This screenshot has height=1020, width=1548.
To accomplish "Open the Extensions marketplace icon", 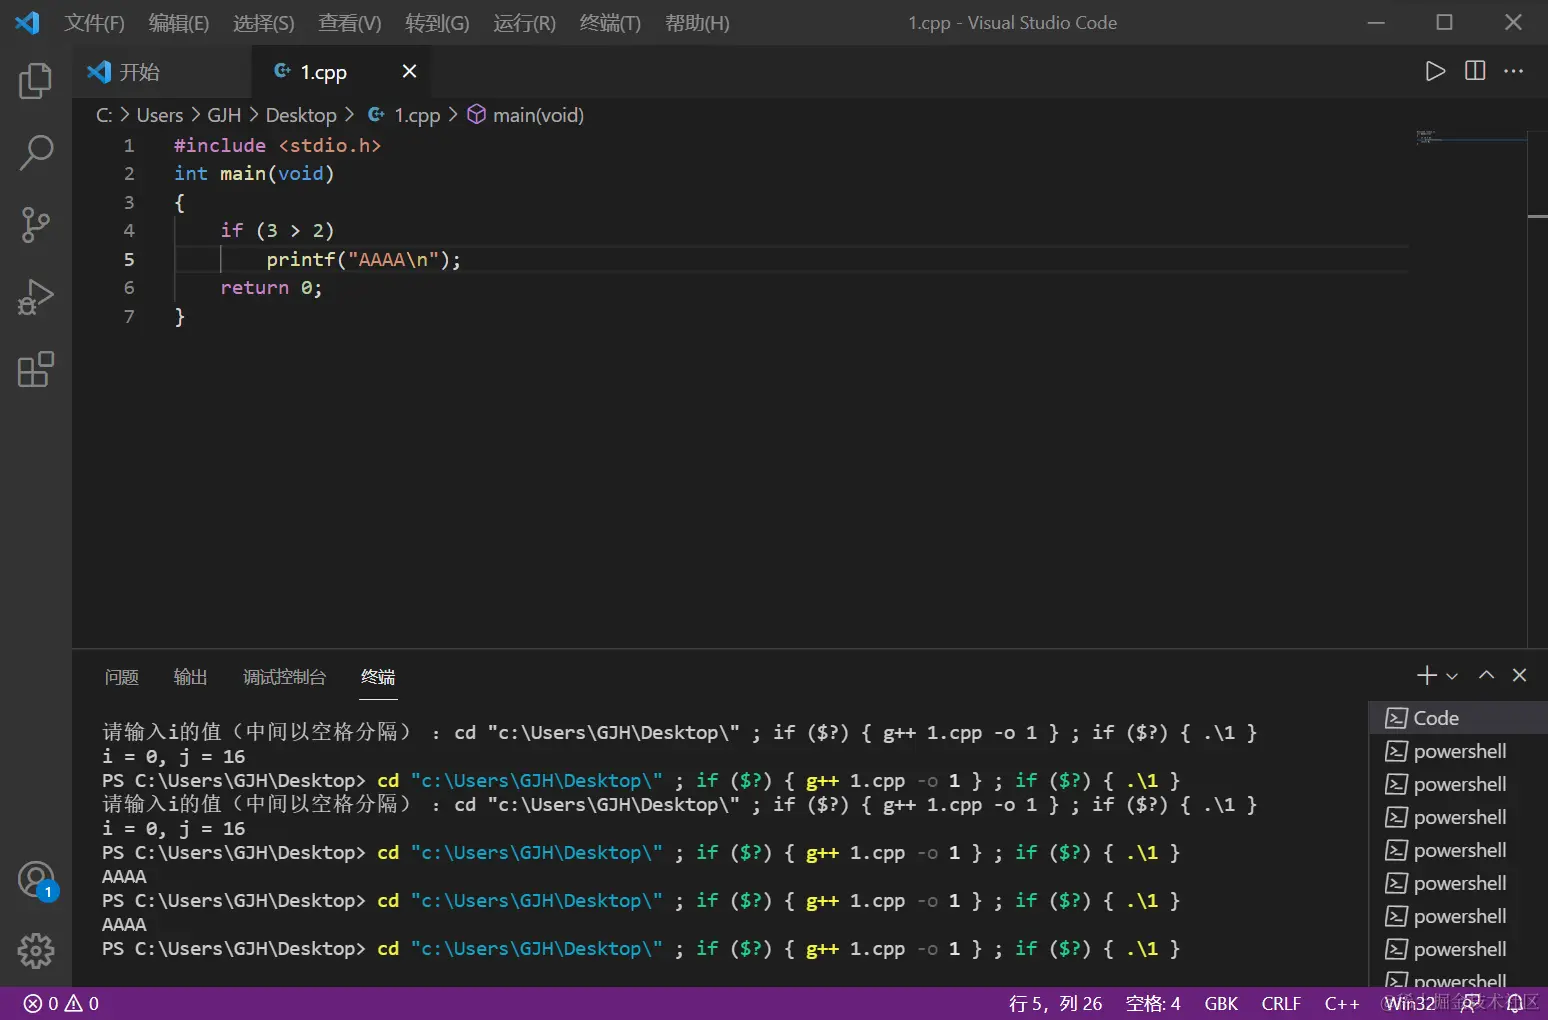I will point(35,369).
